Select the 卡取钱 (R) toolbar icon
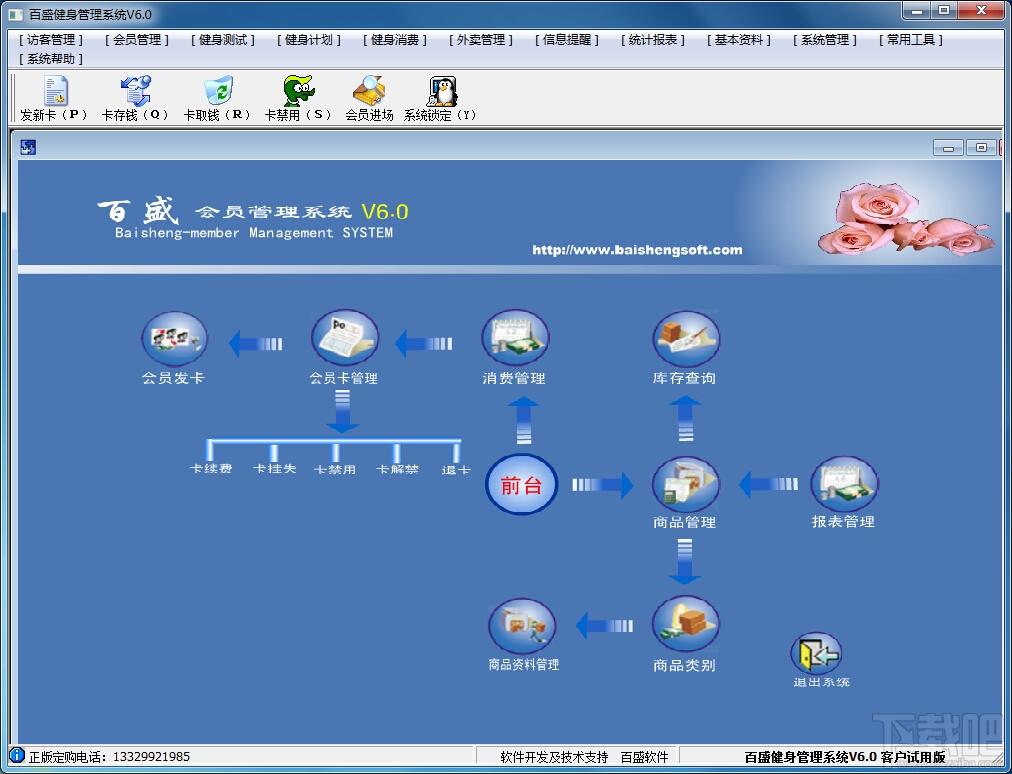Image resolution: width=1012 pixels, height=774 pixels. 217,92
